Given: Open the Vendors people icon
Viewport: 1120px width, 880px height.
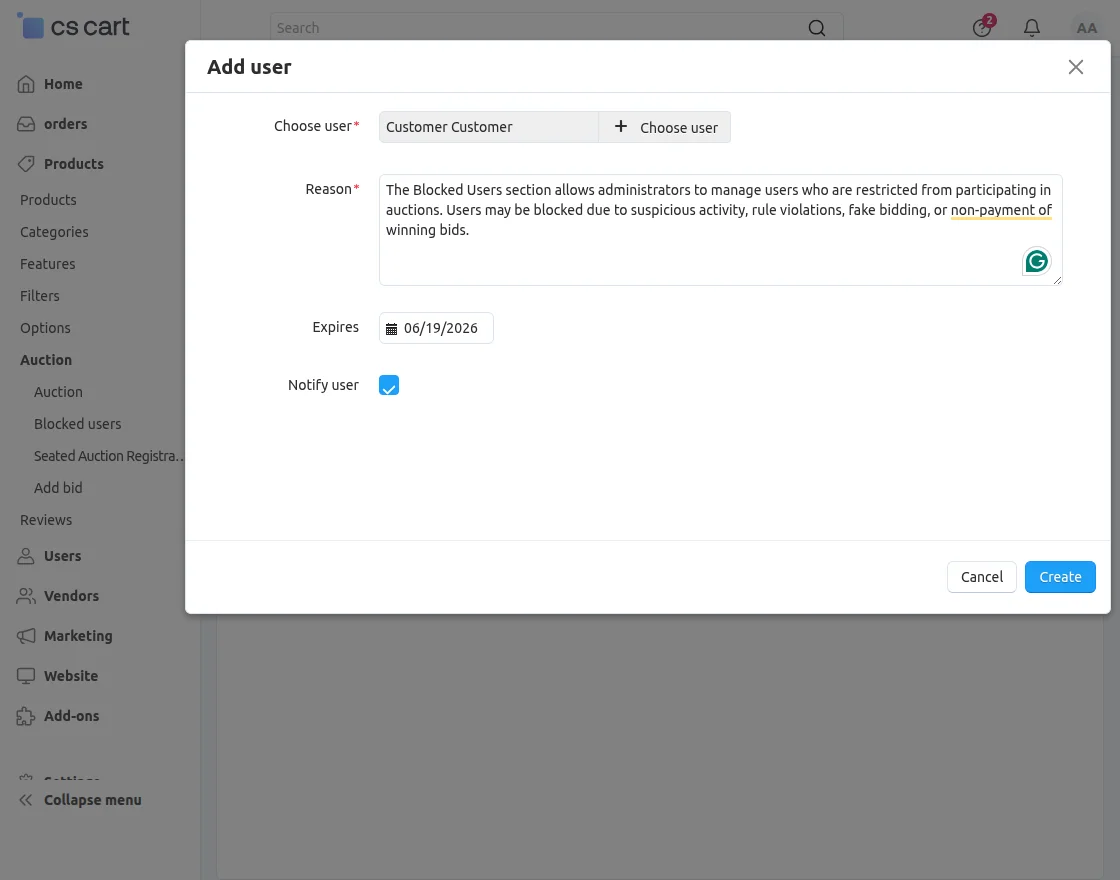Looking at the screenshot, I should point(26,596).
